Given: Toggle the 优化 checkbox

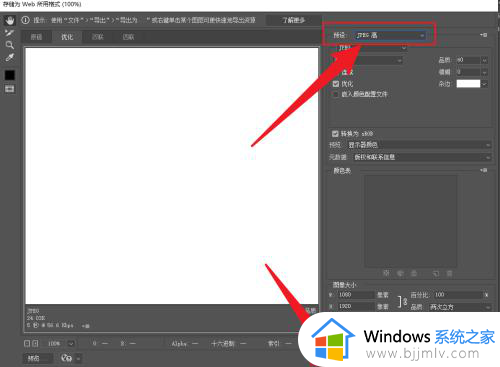Looking at the screenshot, I should click(336, 84).
